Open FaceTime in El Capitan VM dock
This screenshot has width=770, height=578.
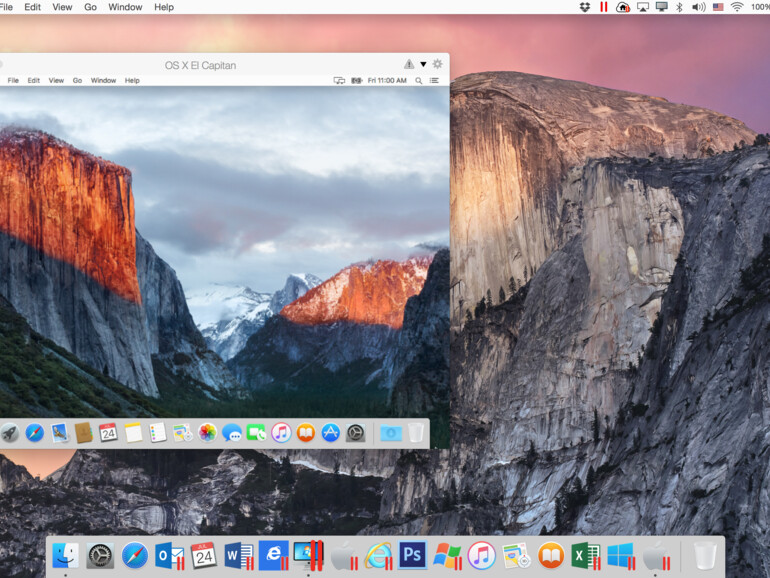pyautogui.click(x=256, y=433)
